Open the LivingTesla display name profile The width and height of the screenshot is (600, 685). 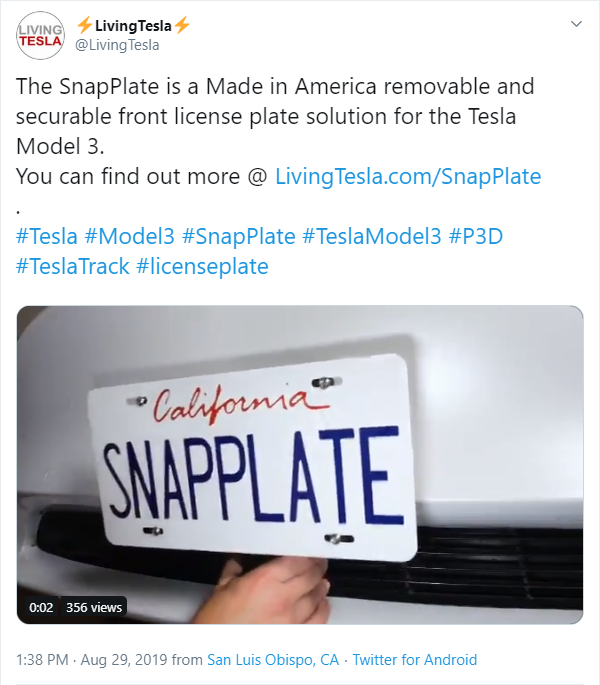tap(133, 26)
